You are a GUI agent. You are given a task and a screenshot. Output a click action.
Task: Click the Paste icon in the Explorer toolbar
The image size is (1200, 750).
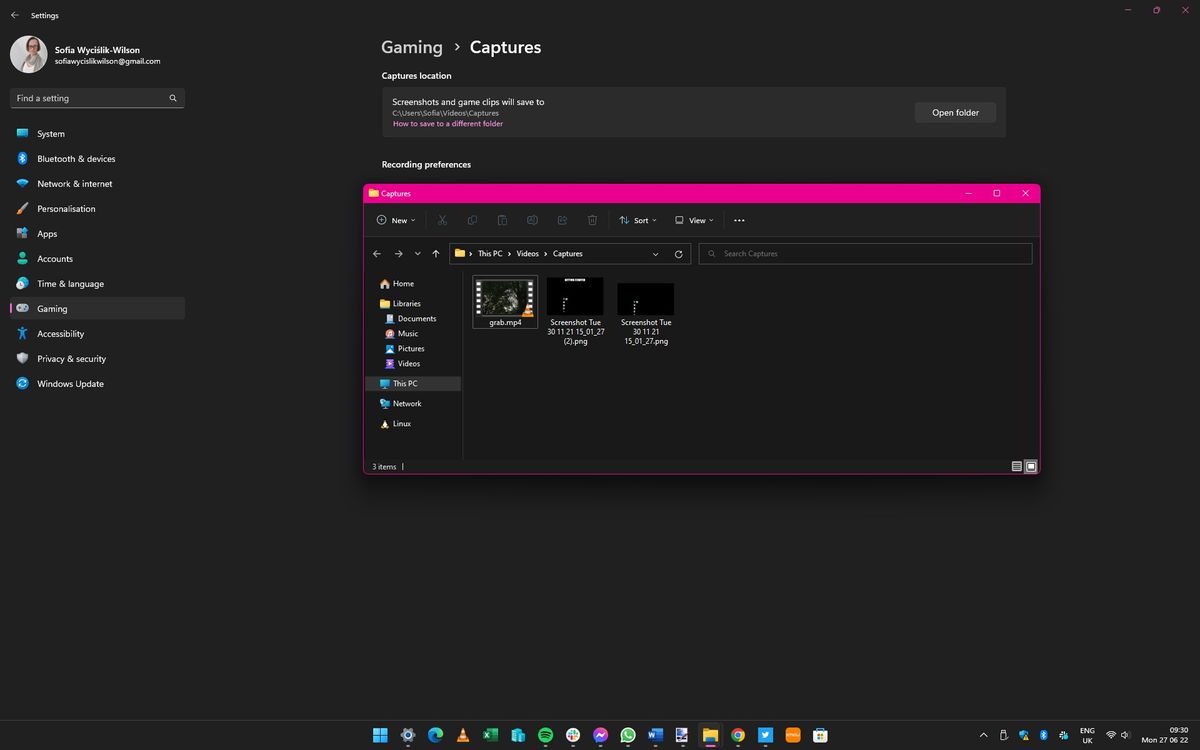502,220
